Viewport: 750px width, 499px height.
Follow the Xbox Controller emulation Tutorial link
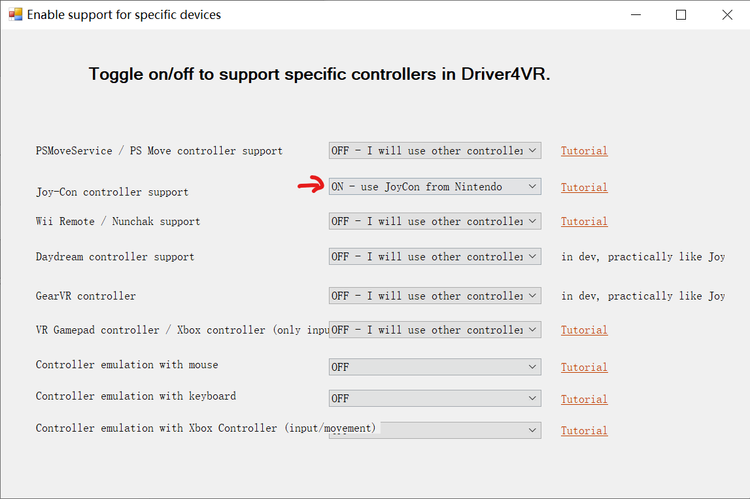coord(584,431)
